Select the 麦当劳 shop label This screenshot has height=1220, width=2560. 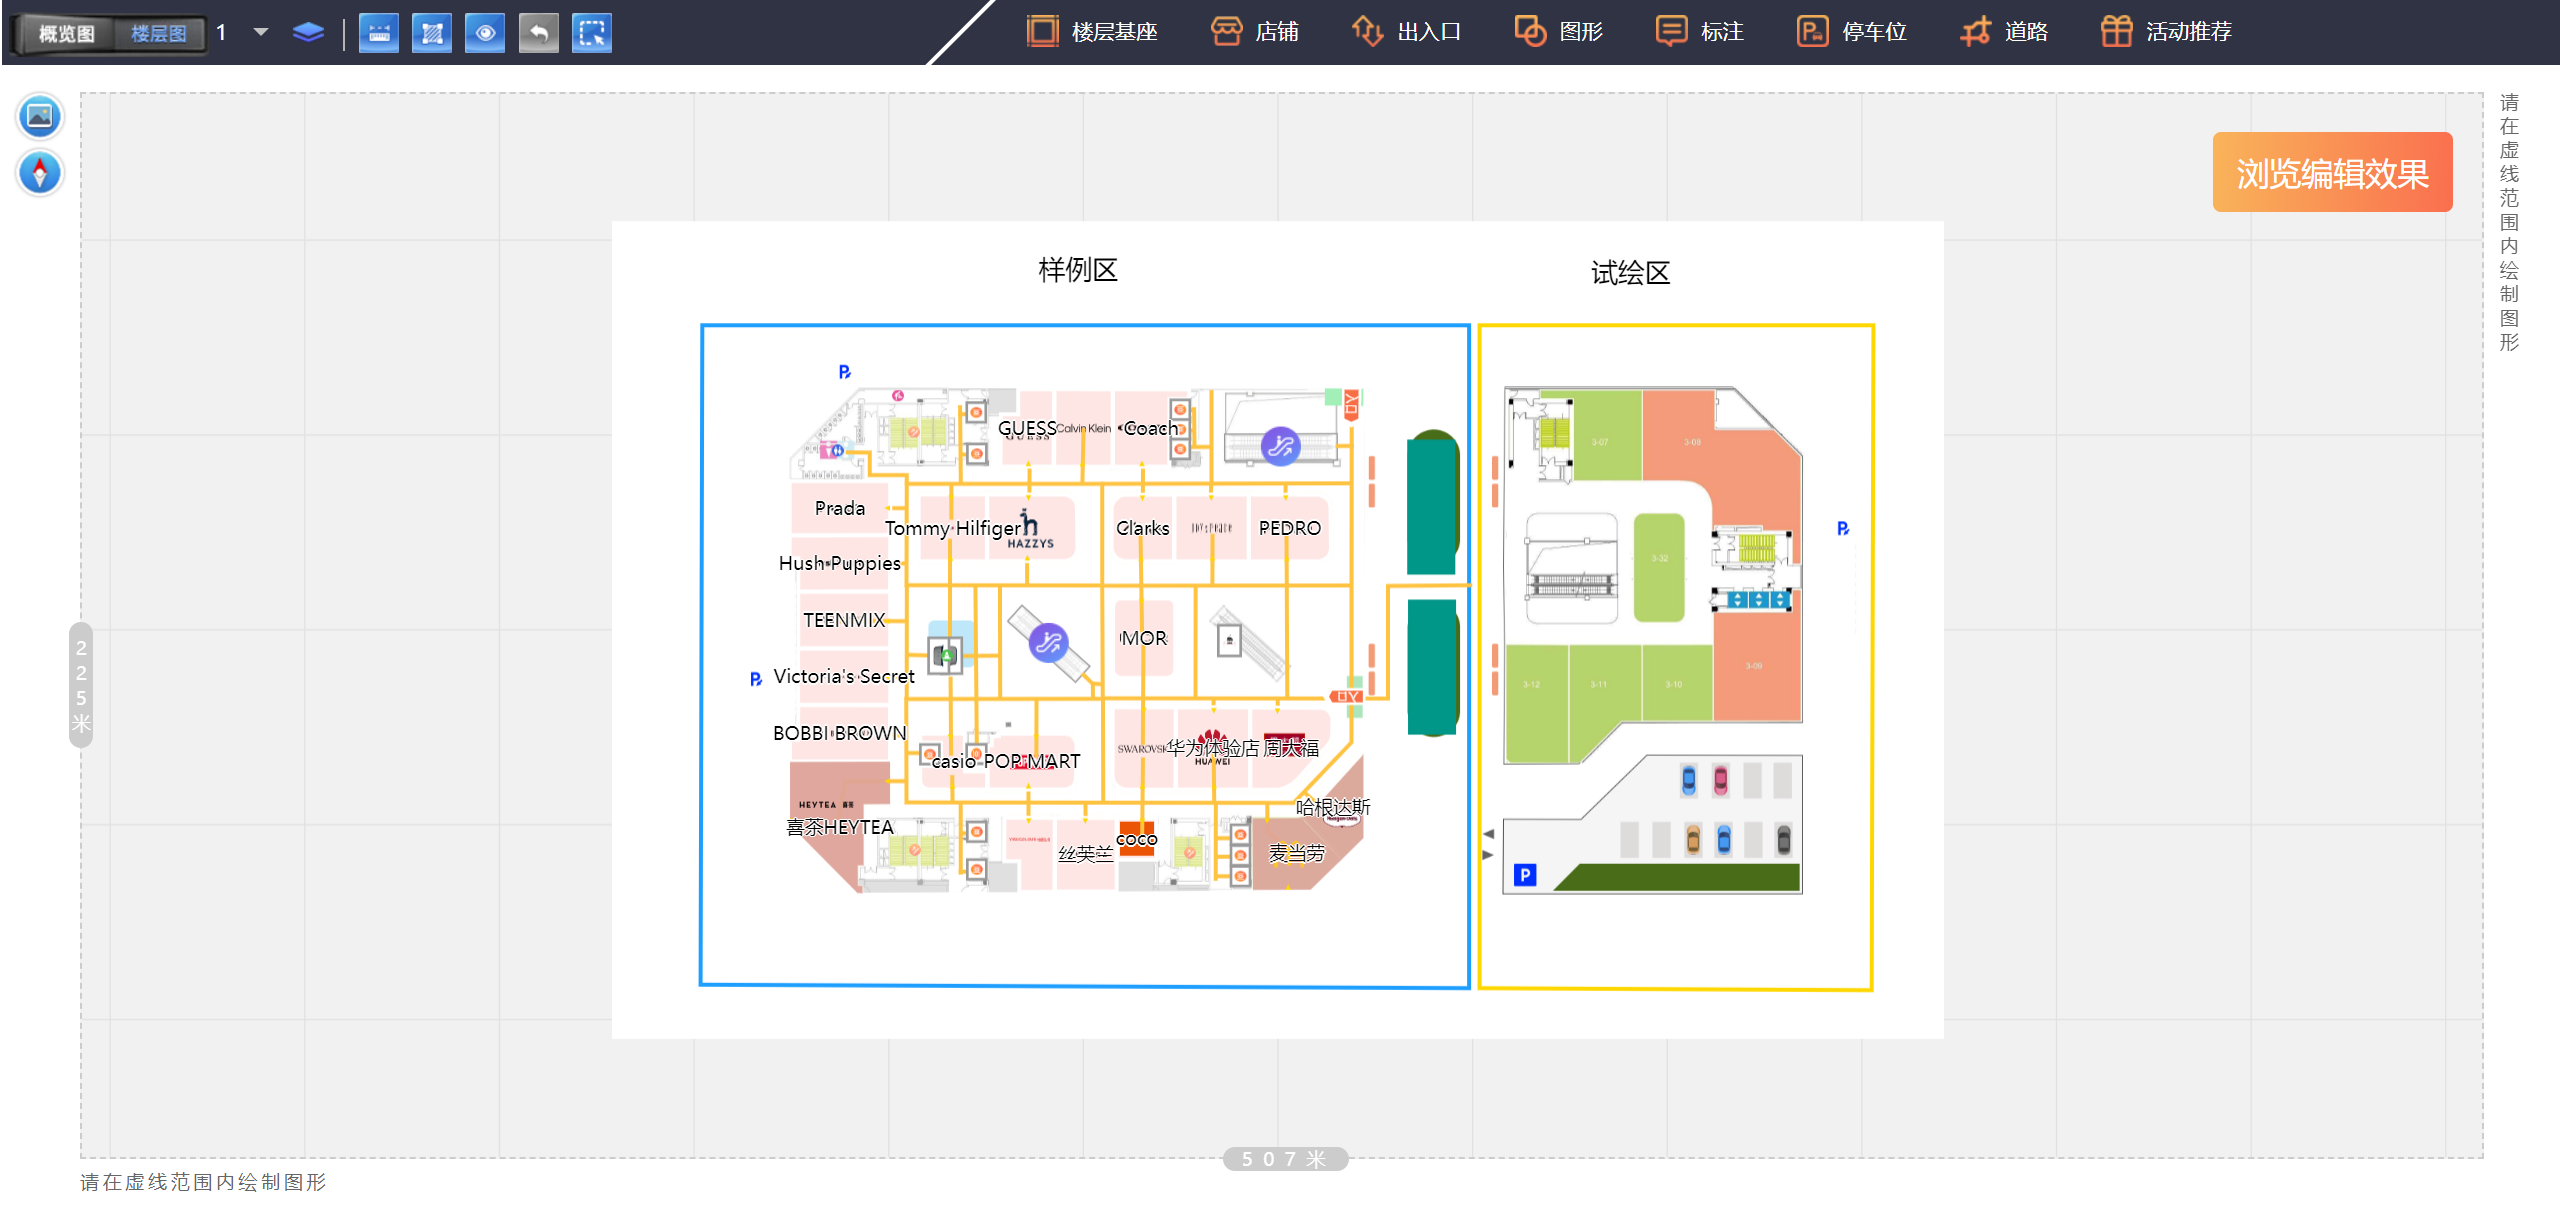tap(1296, 853)
